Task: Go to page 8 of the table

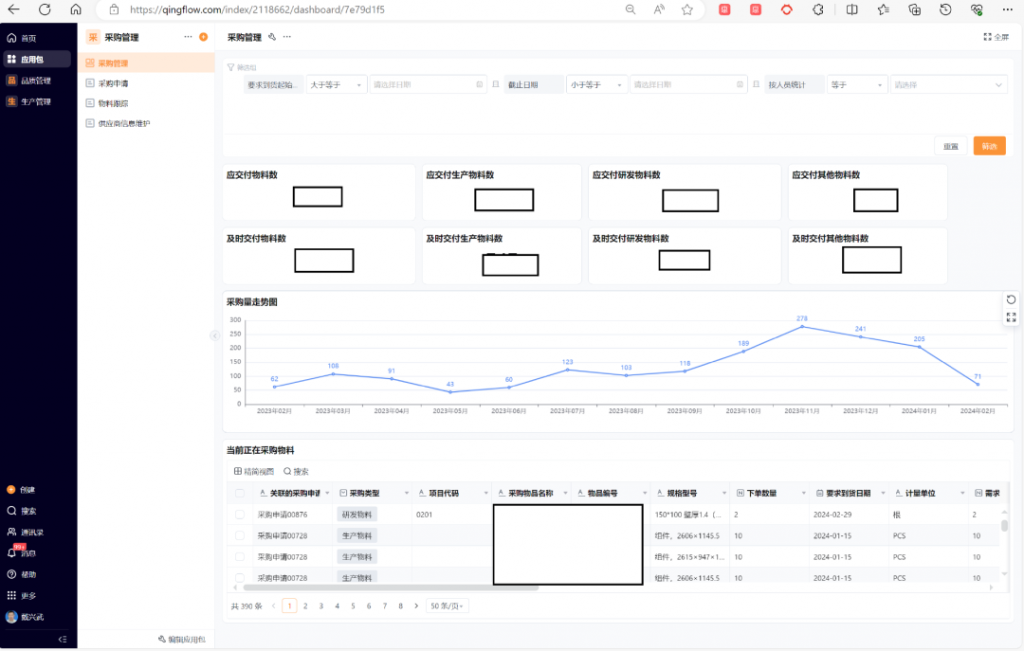Action: pyautogui.click(x=400, y=607)
